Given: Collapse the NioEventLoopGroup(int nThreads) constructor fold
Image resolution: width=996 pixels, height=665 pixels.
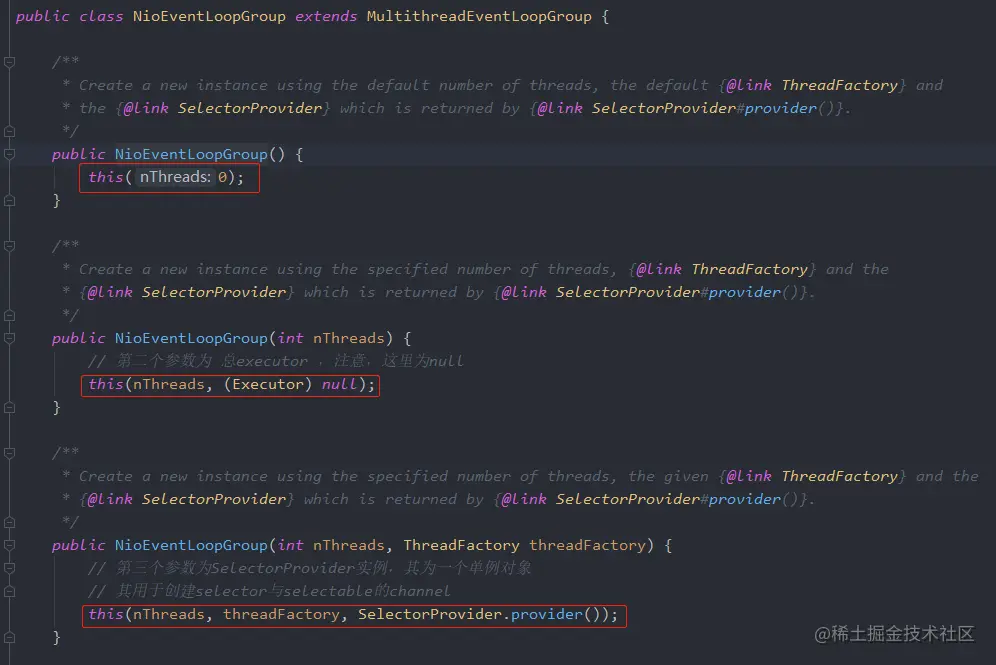Looking at the screenshot, I should [x=10, y=339].
